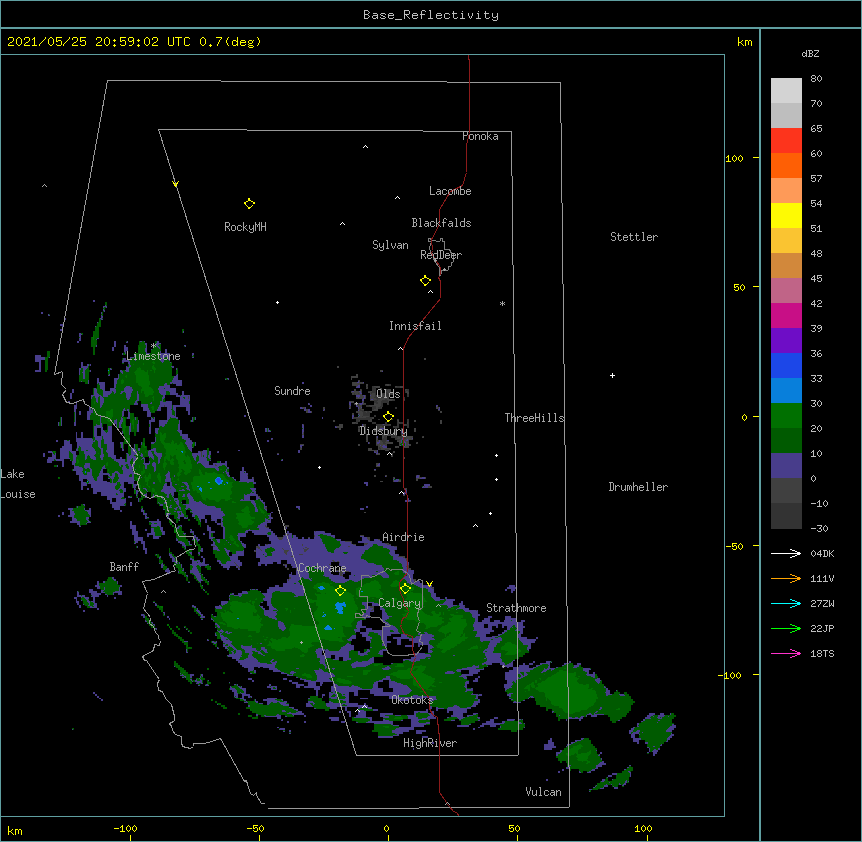
Task: Click the magenta 18TS arrow in legend
Action: [786, 653]
